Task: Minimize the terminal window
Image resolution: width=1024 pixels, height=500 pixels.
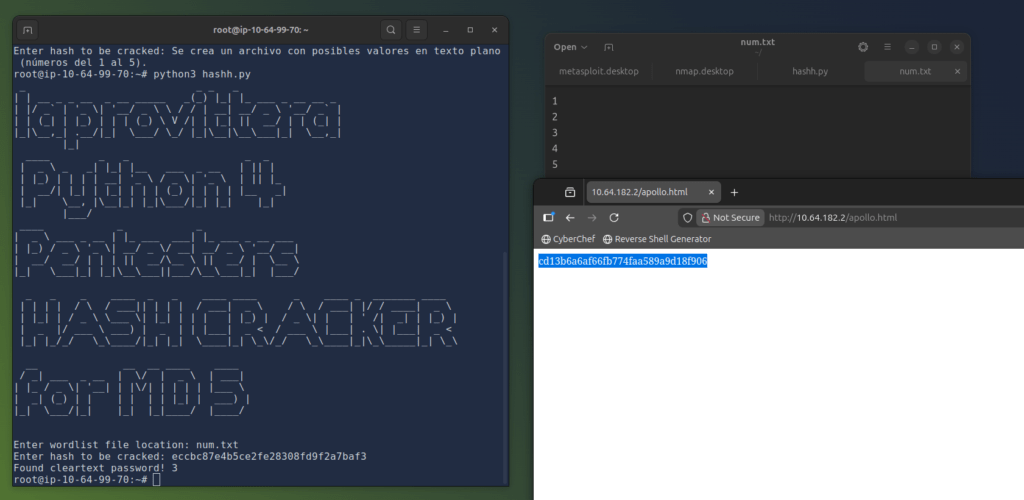Action: tap(445, 30)
